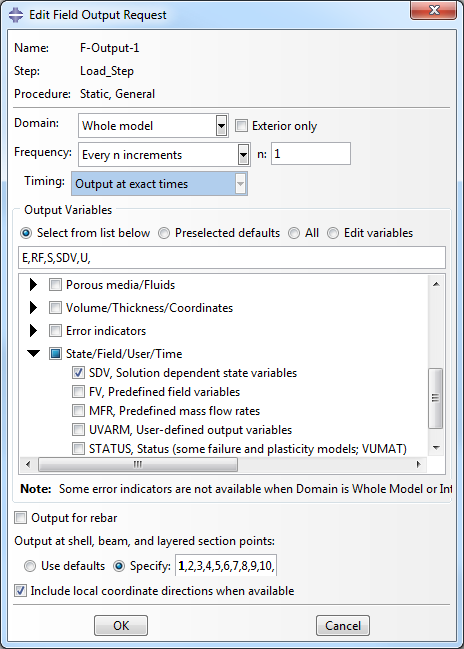
Task: Enable the Output for rebar checkbox
Action: click(20, 518)
